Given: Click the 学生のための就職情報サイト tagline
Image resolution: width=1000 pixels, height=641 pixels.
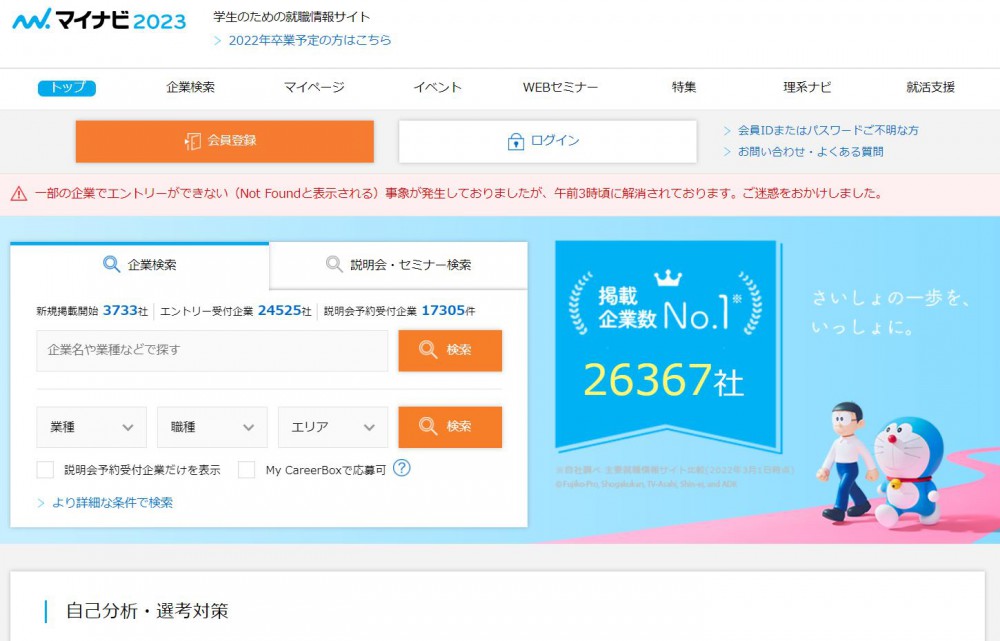Looking at the screenshot, I should click(291, 17).
